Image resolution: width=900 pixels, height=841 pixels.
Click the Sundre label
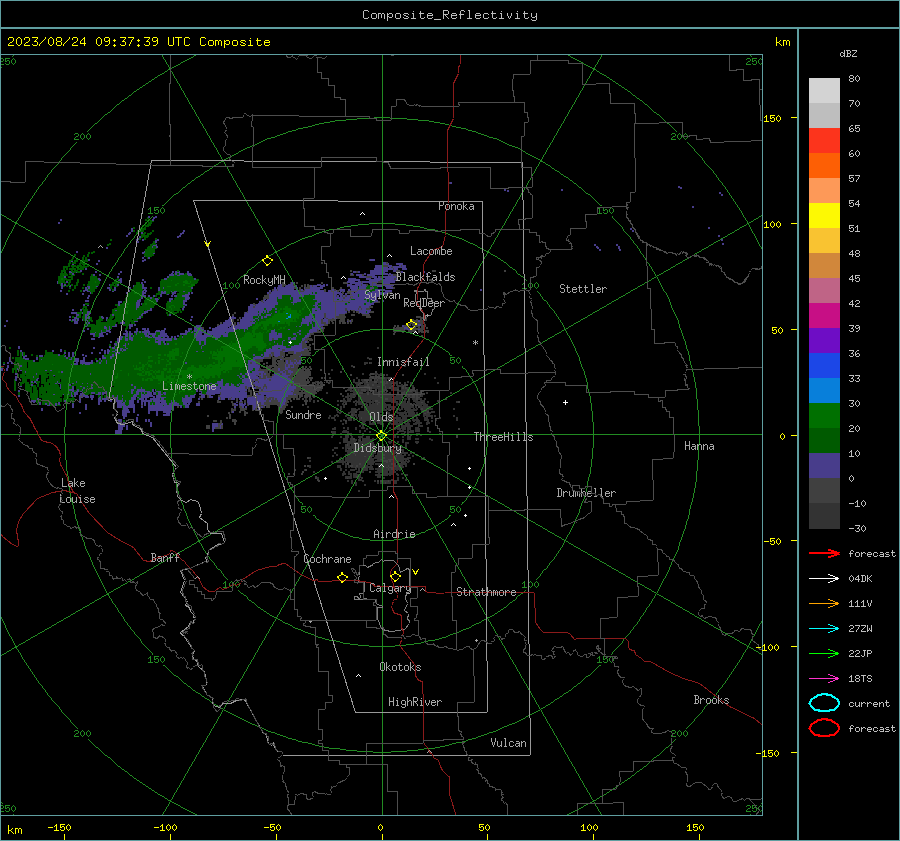click(x=303, y=414)
